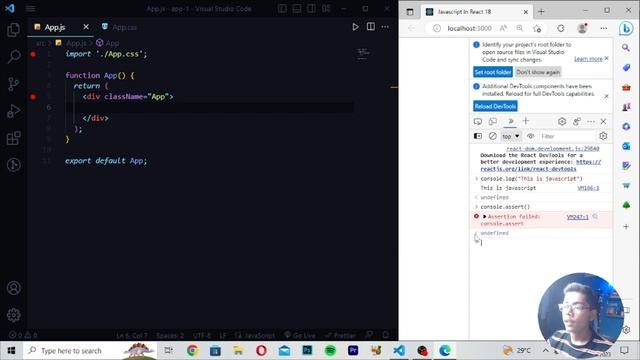Screen dimensions: 640x360
Task: Toggle breakpoint on line 1 import statement
Action: point(33,54)
